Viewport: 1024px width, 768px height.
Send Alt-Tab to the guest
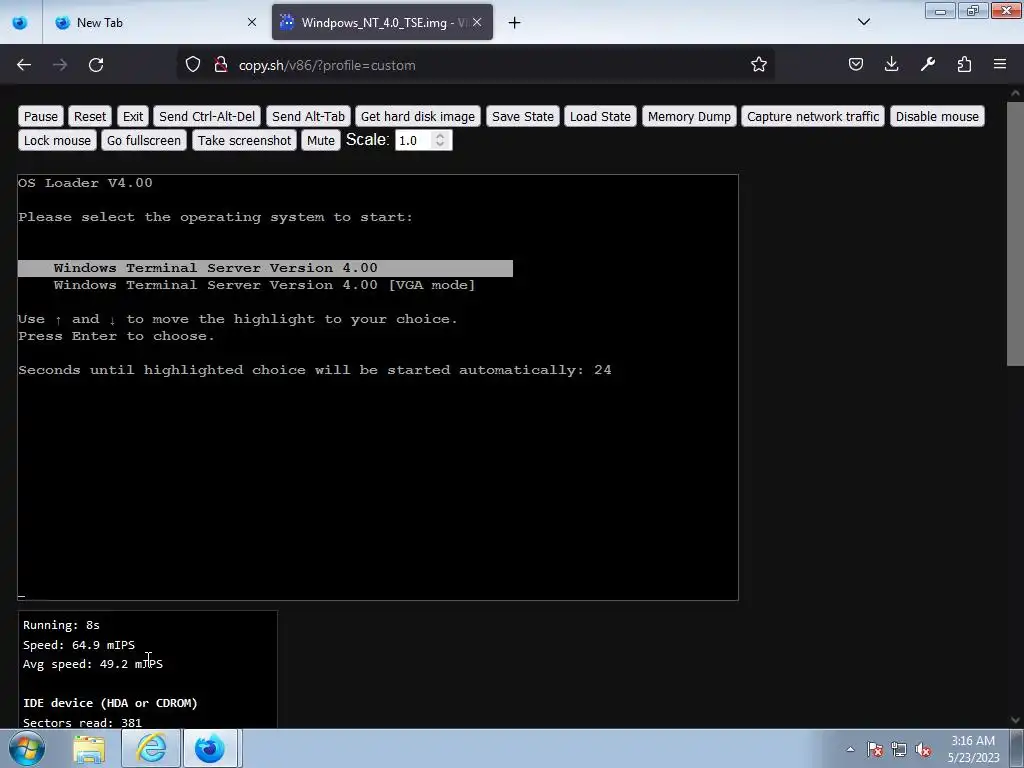(x=308, y=116)
